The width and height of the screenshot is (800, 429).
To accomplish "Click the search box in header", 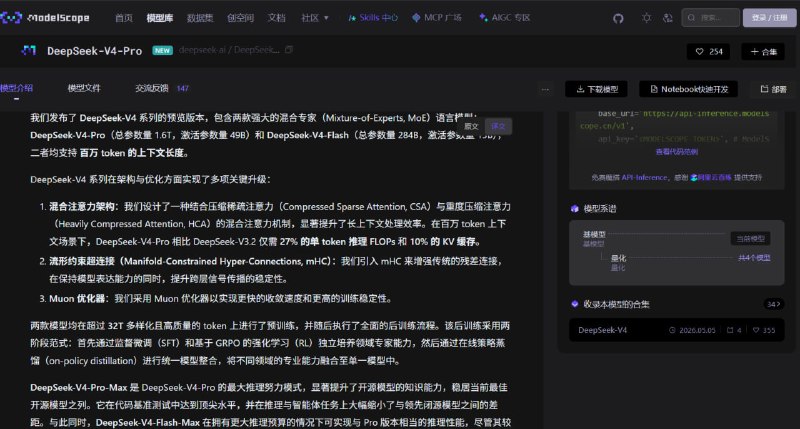I will click(710, 18).
